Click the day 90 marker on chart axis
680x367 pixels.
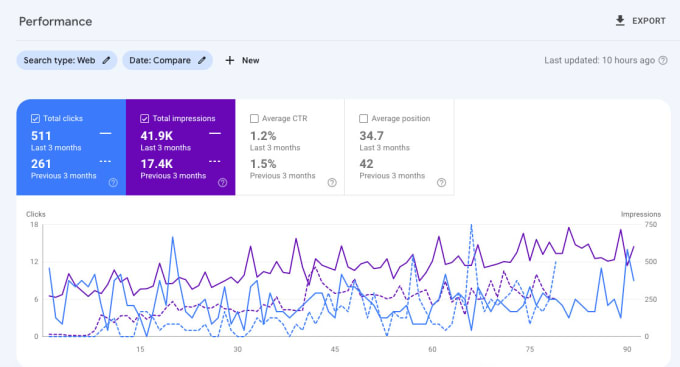[627, 349]
